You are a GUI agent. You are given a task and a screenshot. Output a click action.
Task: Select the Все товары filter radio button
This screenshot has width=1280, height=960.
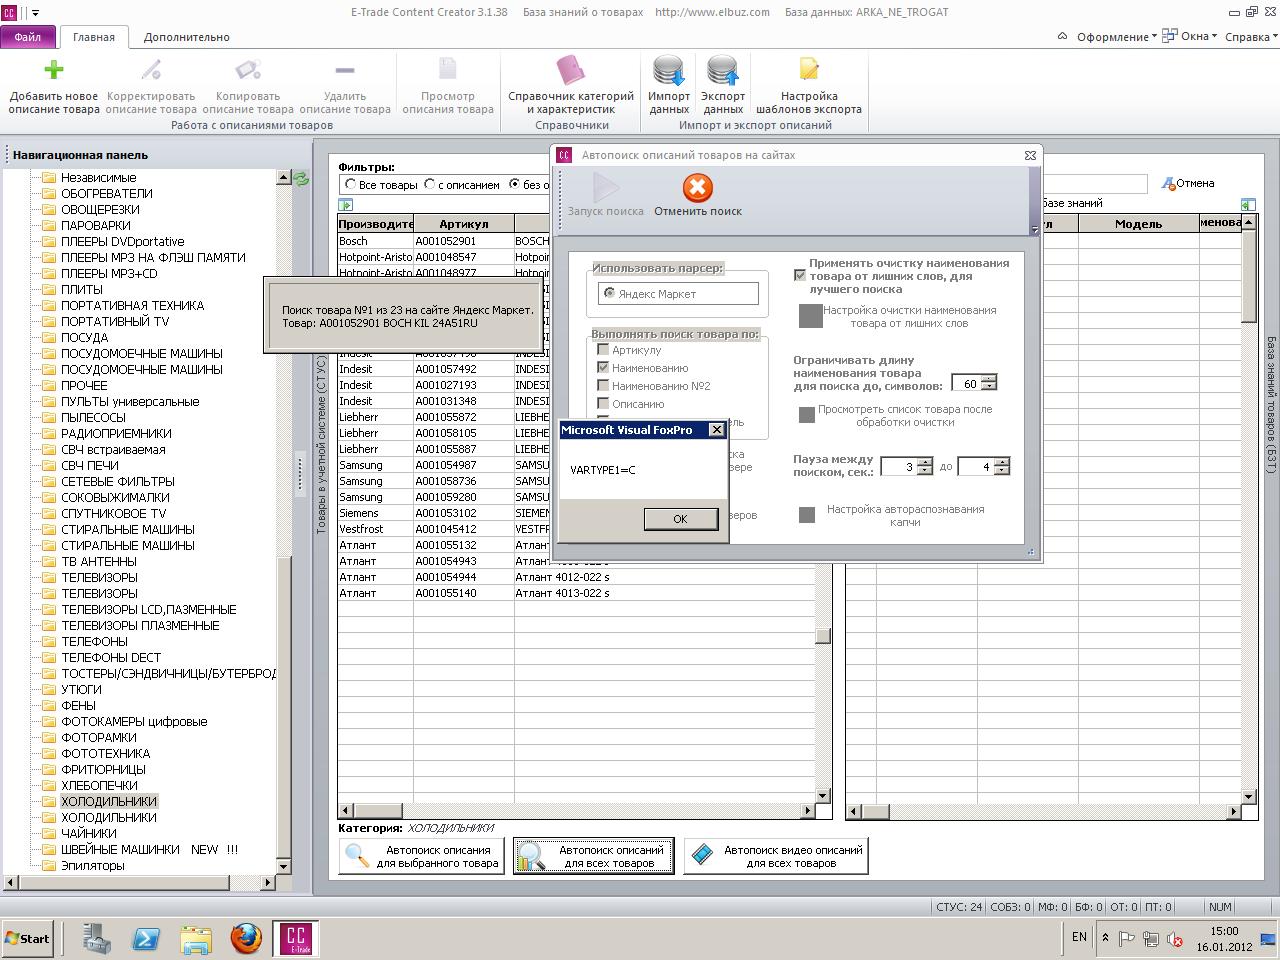(x=350, y=184)
